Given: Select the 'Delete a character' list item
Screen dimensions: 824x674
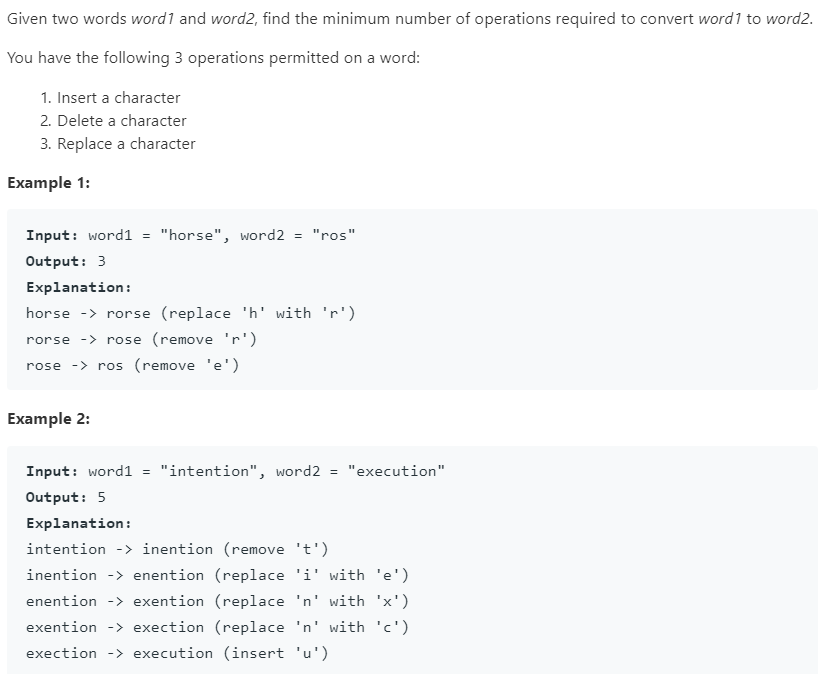Looking at the screenshot, I should tap(121, 121).
